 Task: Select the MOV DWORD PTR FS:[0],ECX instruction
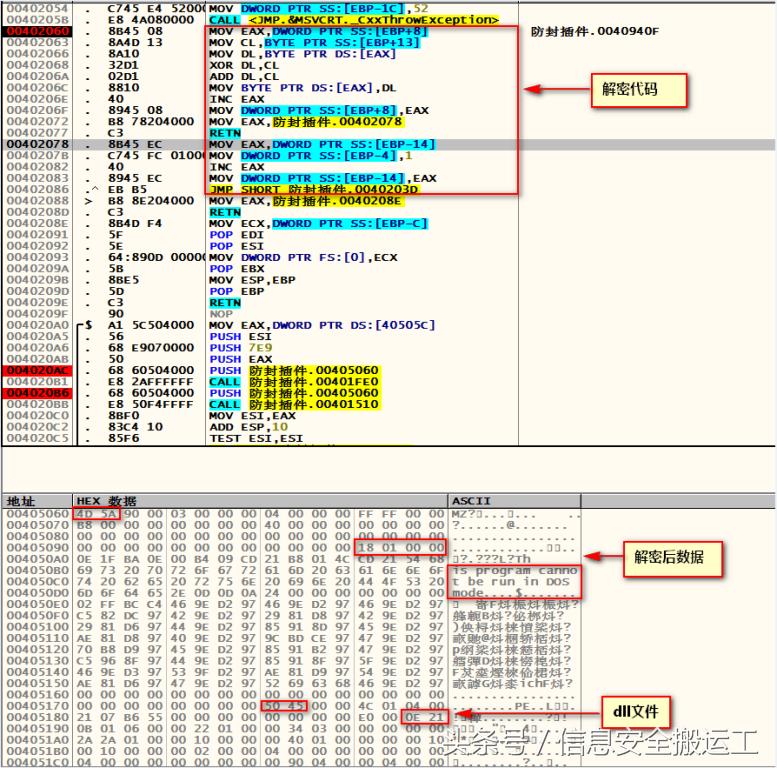point(303,258)
